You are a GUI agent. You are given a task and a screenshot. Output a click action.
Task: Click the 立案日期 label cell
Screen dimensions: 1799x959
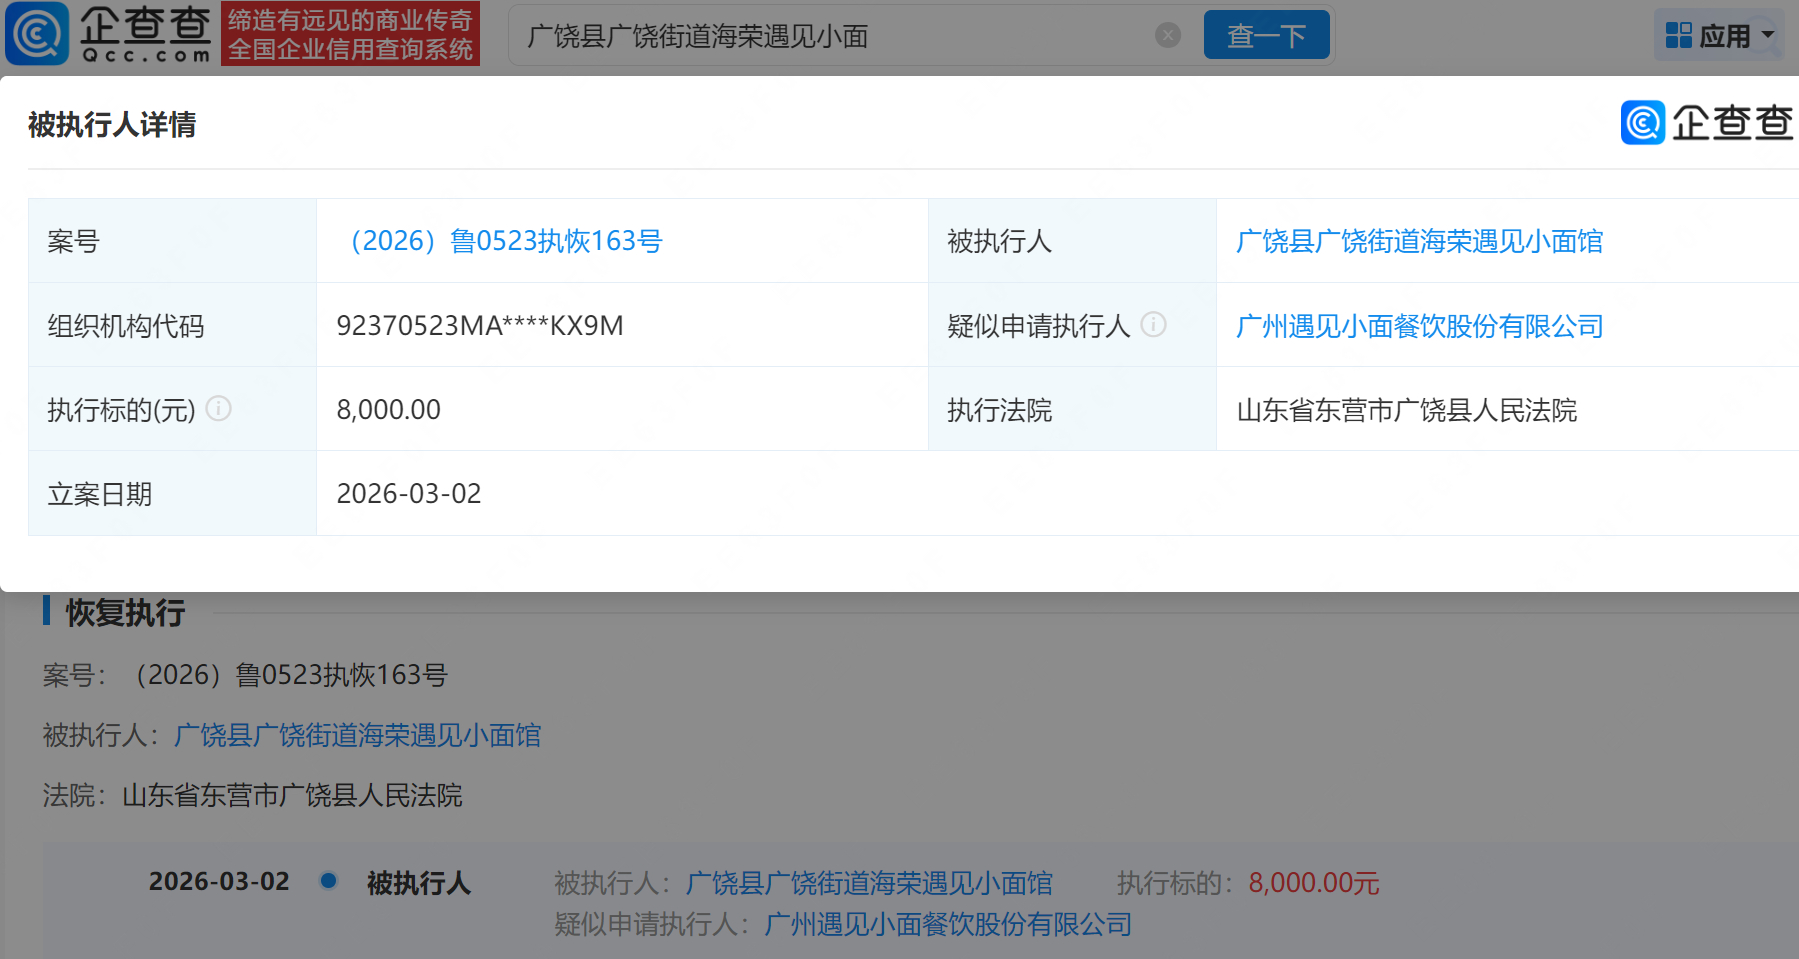pos(172,493)
